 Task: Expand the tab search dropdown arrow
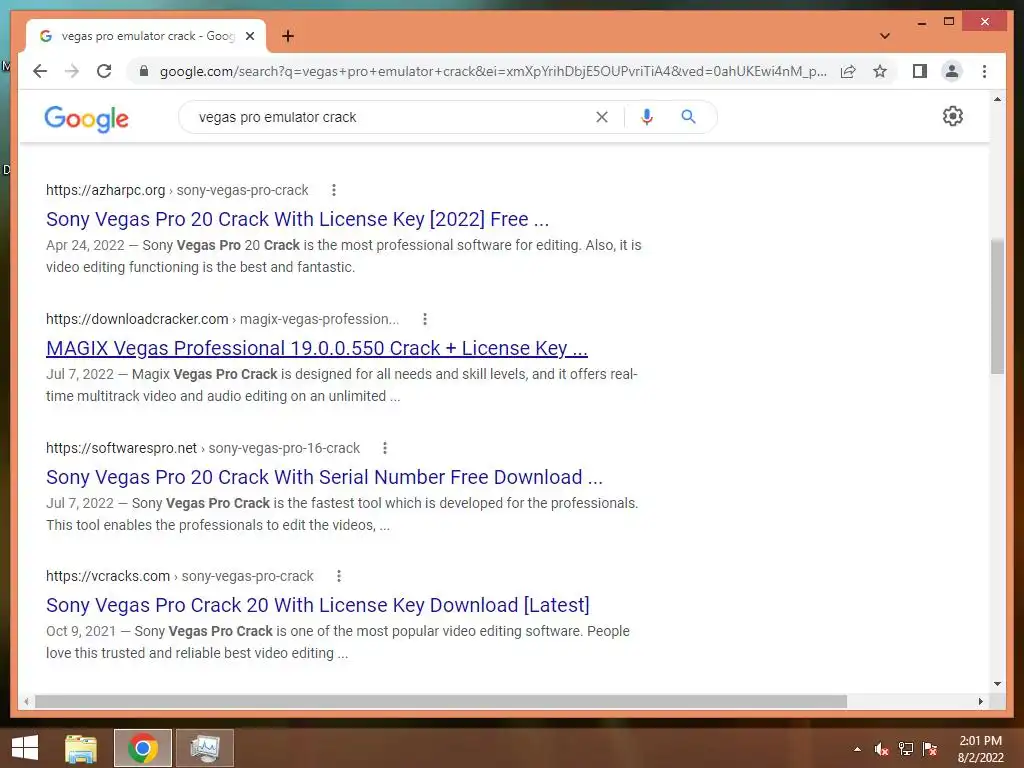point(885,36)
